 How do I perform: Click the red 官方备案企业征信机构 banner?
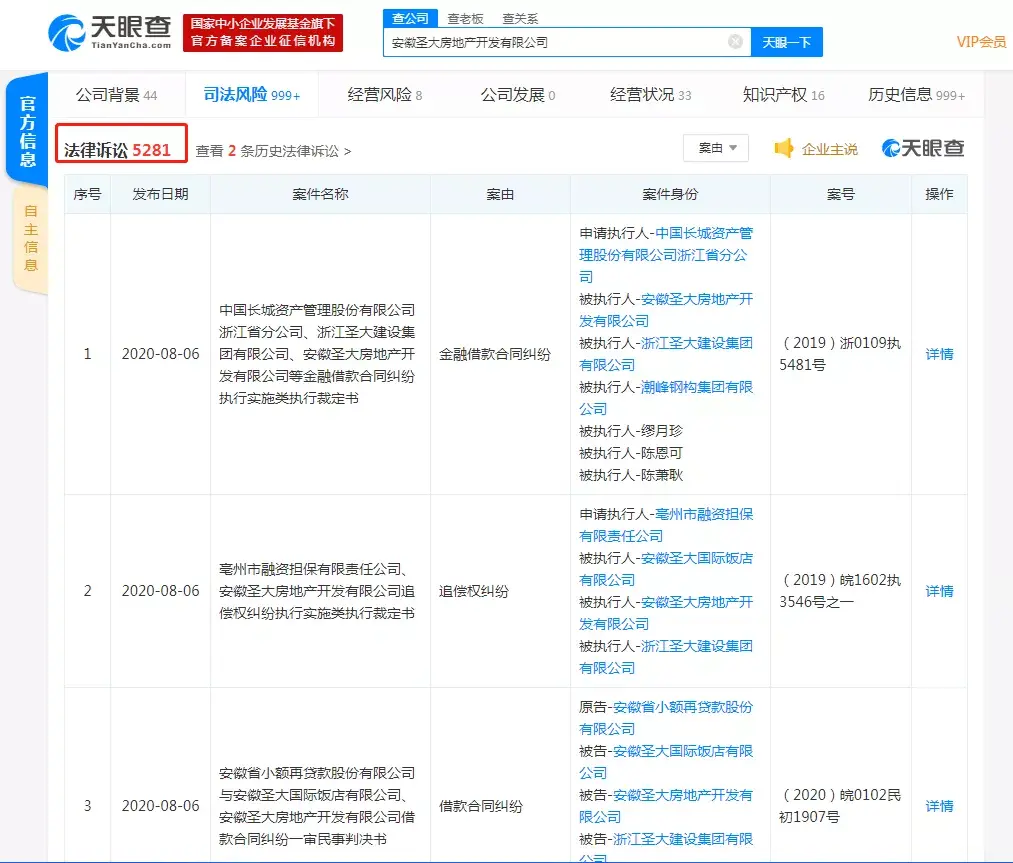point(263,33)
